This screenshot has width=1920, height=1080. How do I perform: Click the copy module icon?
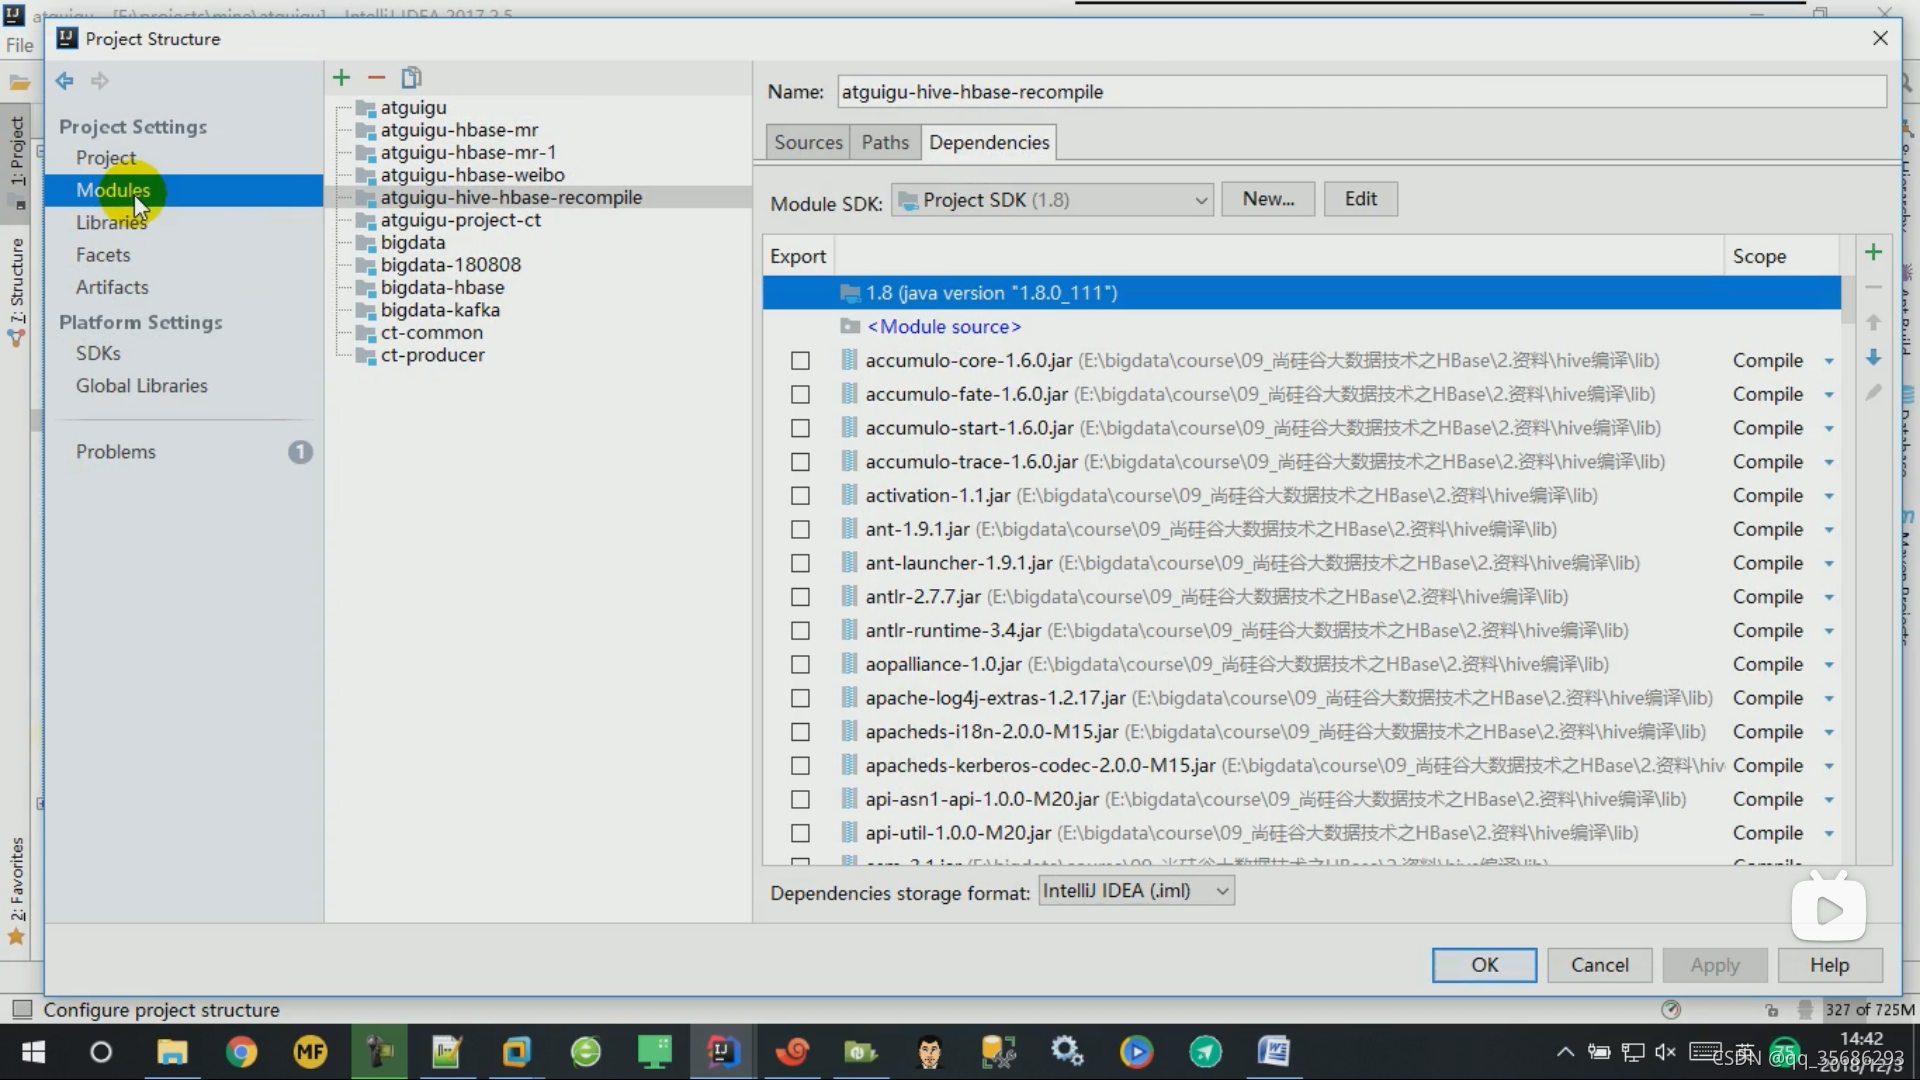point(411,78)
